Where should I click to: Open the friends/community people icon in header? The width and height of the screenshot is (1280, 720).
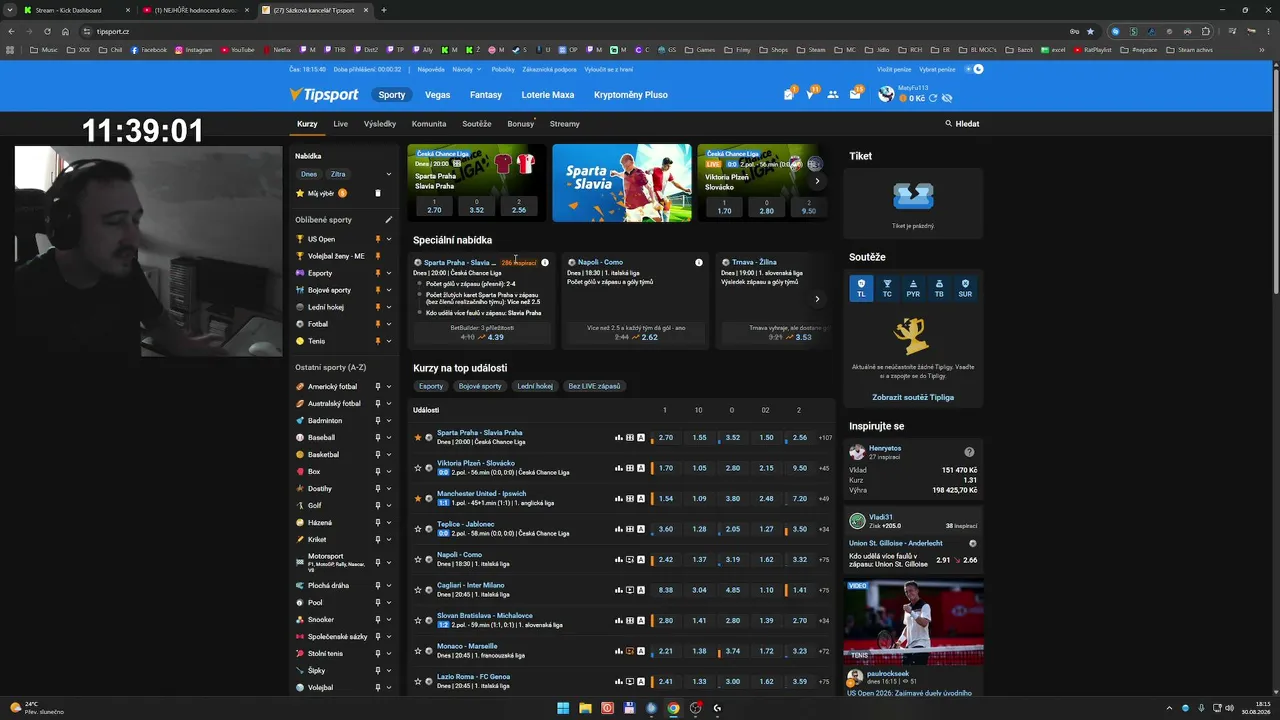click(x=833, y=94)
